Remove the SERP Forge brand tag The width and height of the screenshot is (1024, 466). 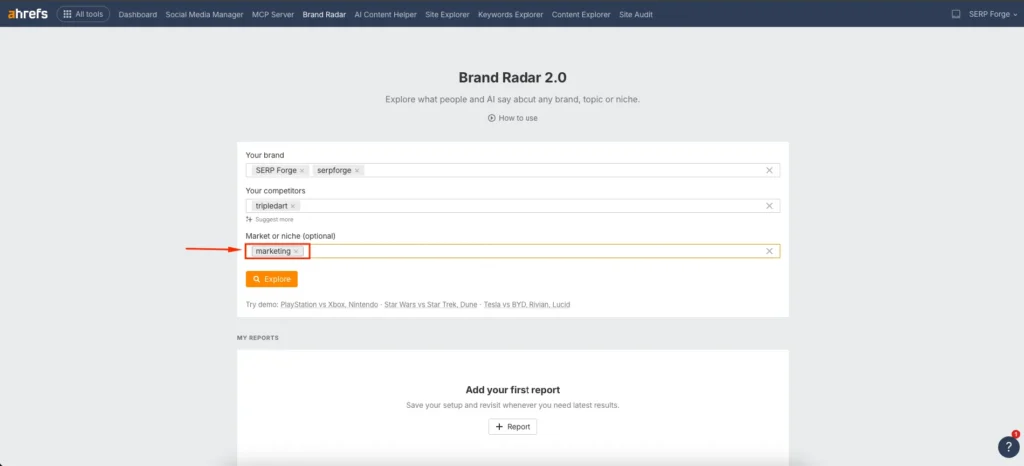tap(302, 171)
